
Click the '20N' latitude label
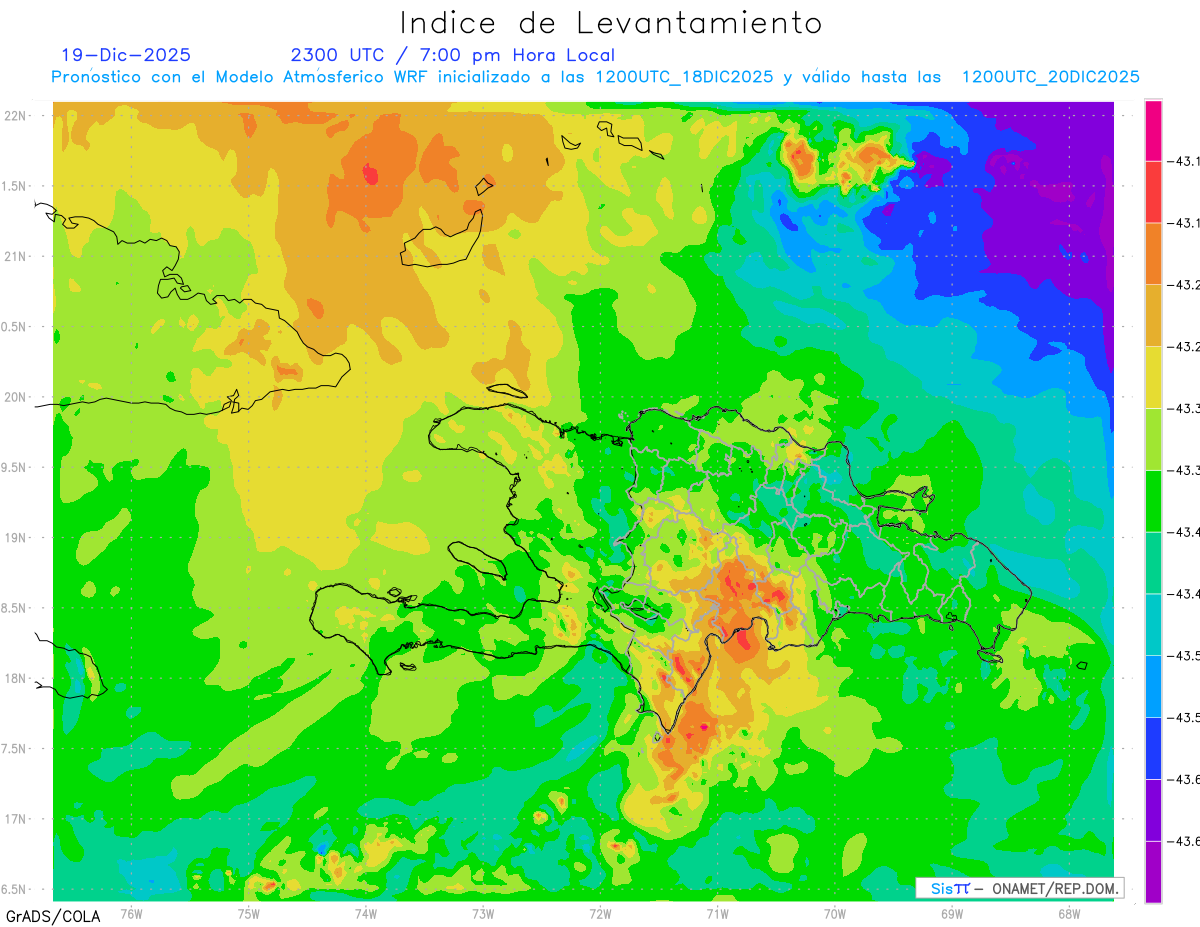click(x=14, y=397)
